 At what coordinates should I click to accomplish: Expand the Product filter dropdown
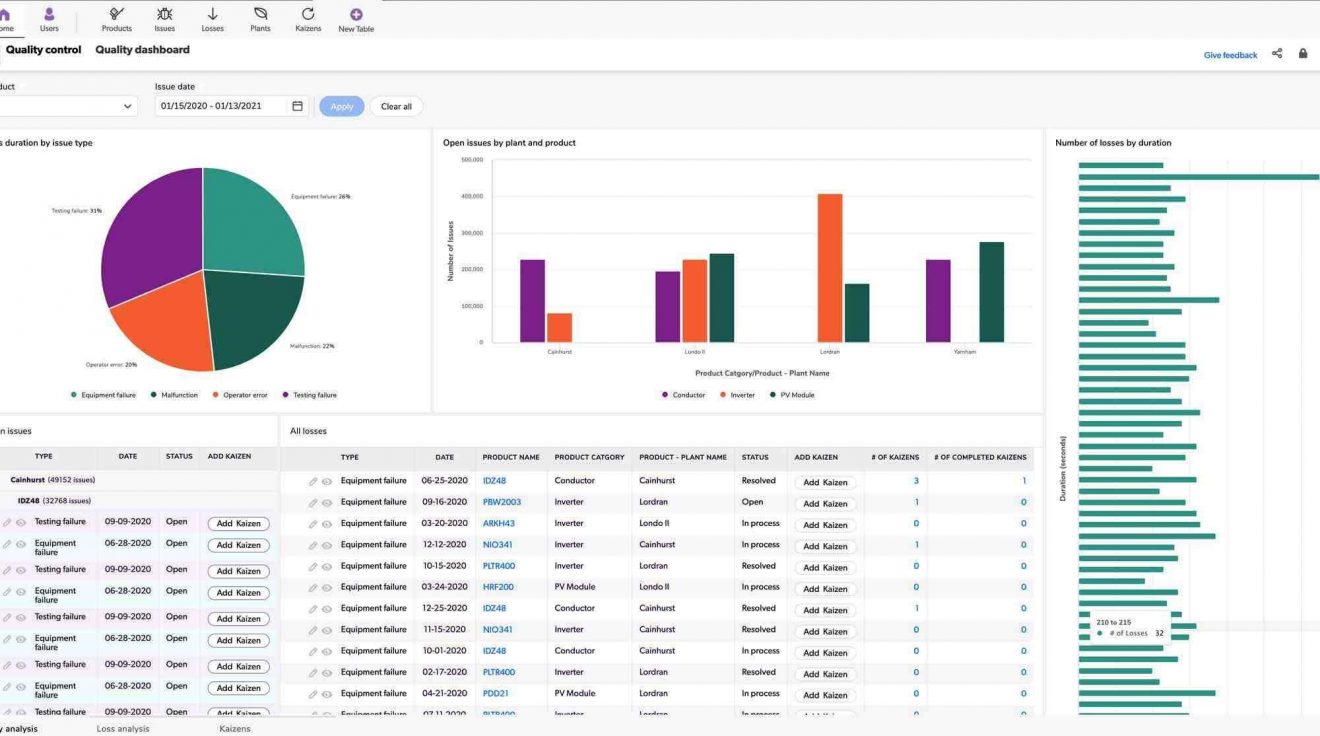128,106
